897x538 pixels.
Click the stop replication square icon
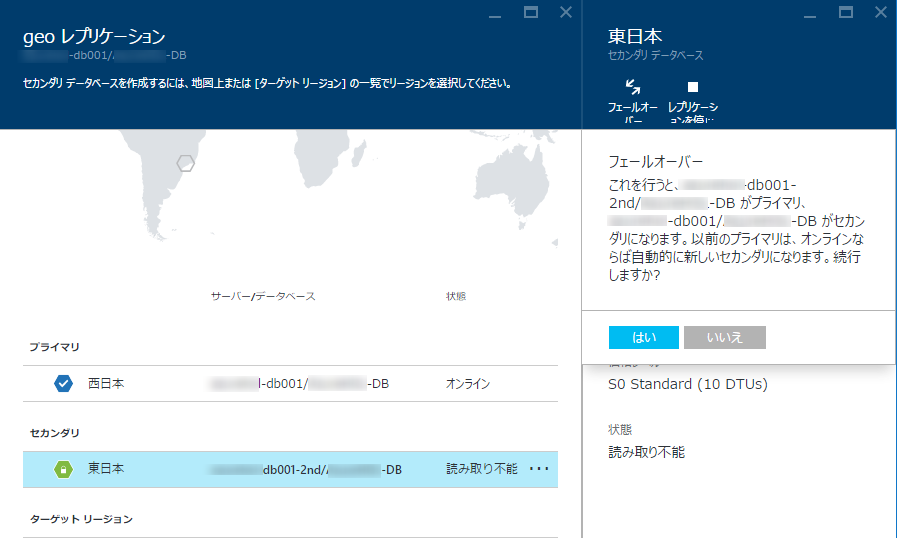[693, 88]
